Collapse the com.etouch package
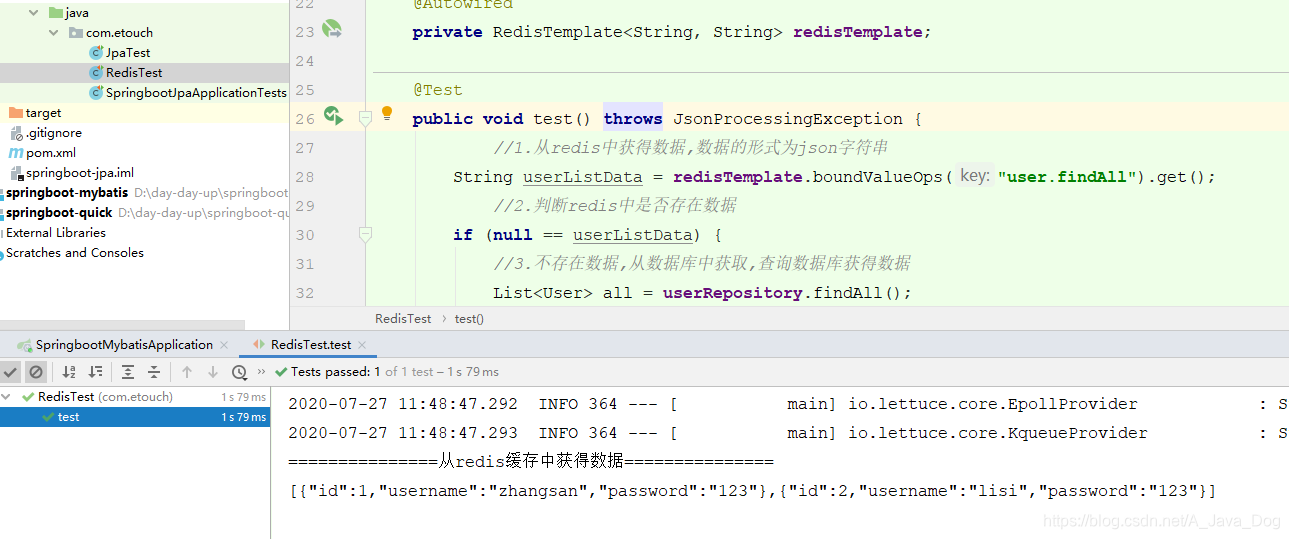 point(54,33)
